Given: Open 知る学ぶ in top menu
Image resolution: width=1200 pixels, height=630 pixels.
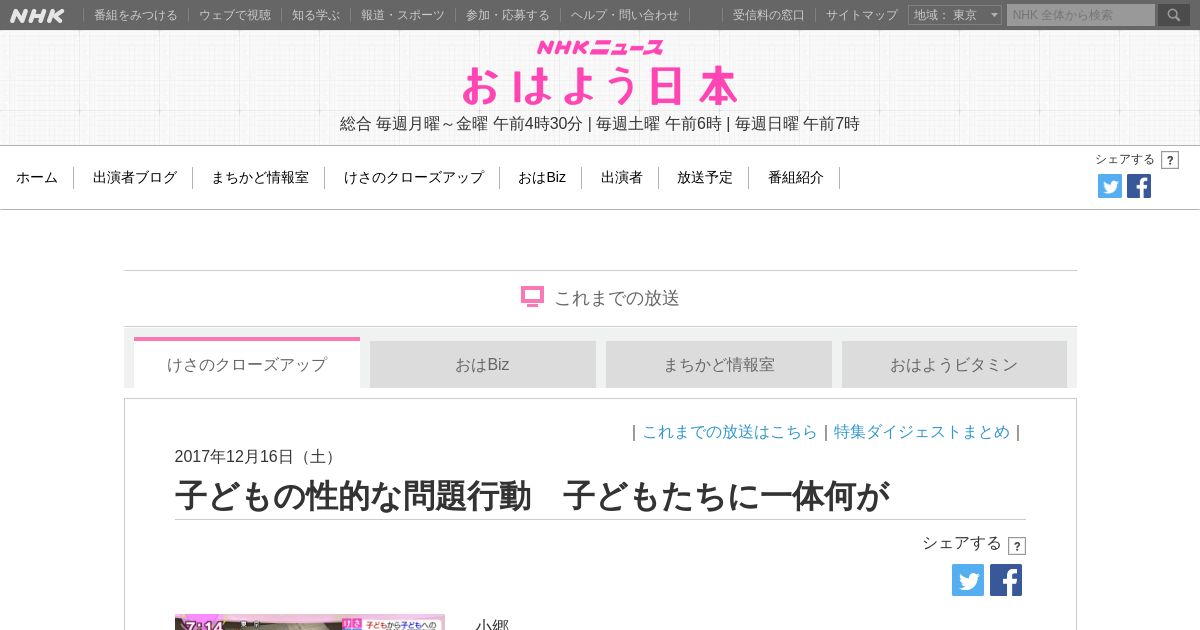Looking at the screenshot, I should pyautogui.click(x=316, y=15).
